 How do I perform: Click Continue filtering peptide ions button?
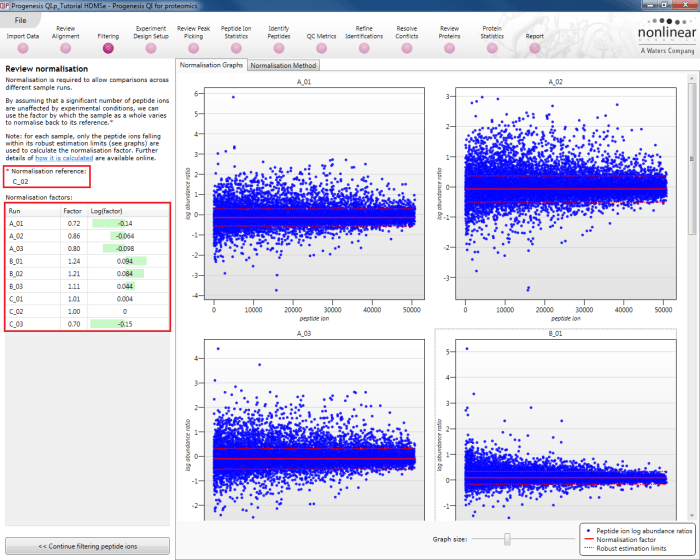coord(88,546)
